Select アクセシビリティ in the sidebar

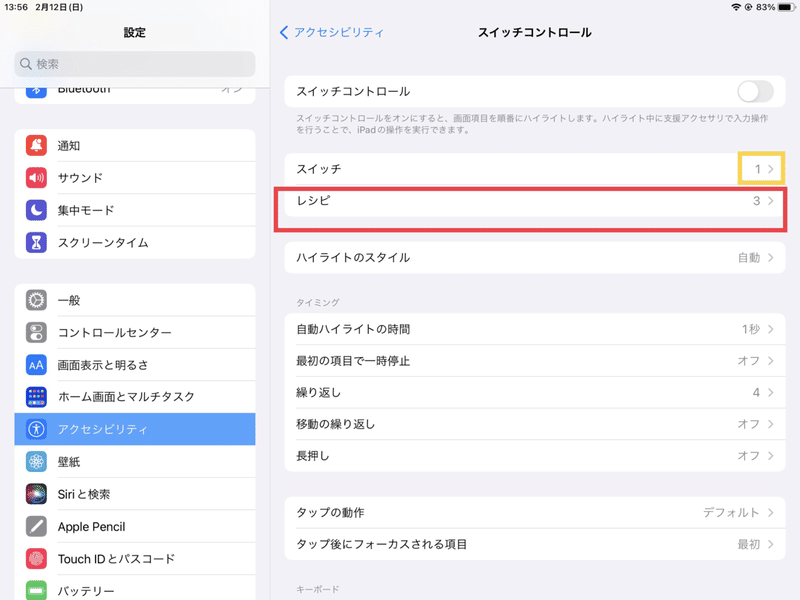coord(135,429)
